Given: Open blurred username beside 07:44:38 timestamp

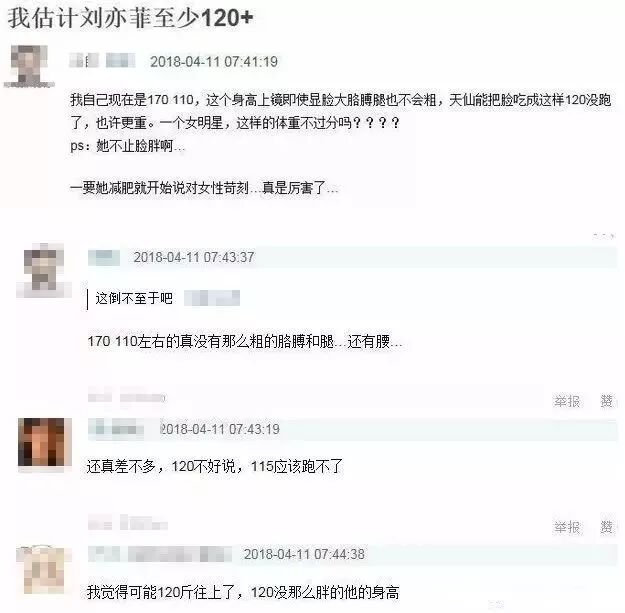Looking at the screenshot, I should [159, 554].
